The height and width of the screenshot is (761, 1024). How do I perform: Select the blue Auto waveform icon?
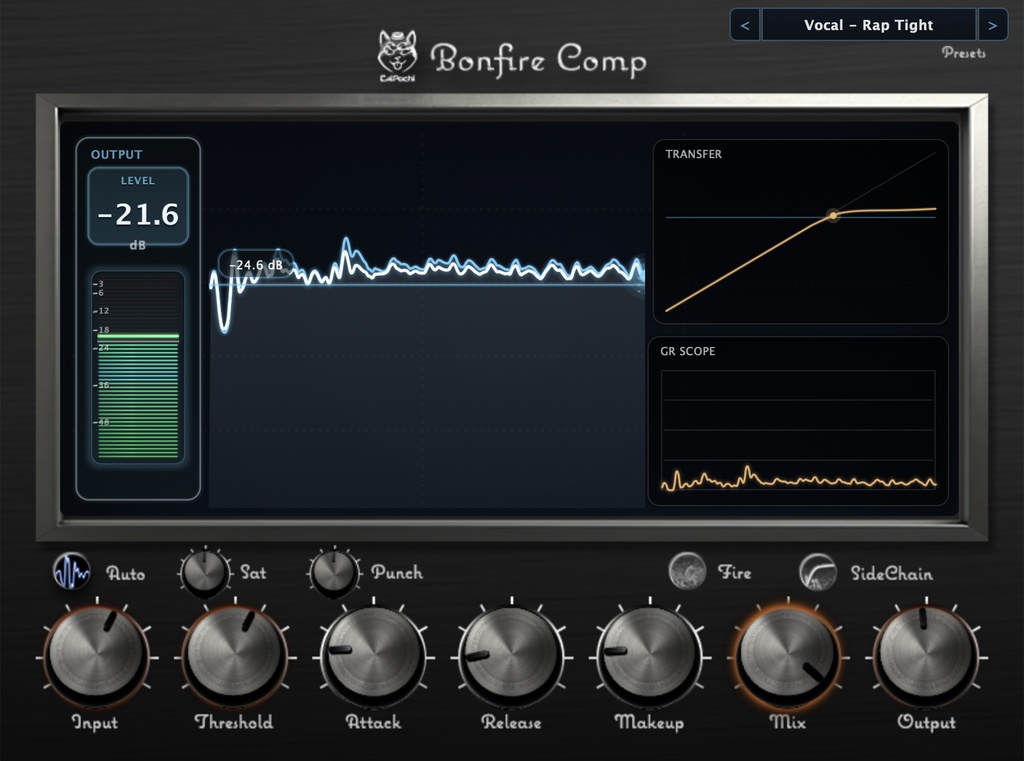click(x=71, y=573)
